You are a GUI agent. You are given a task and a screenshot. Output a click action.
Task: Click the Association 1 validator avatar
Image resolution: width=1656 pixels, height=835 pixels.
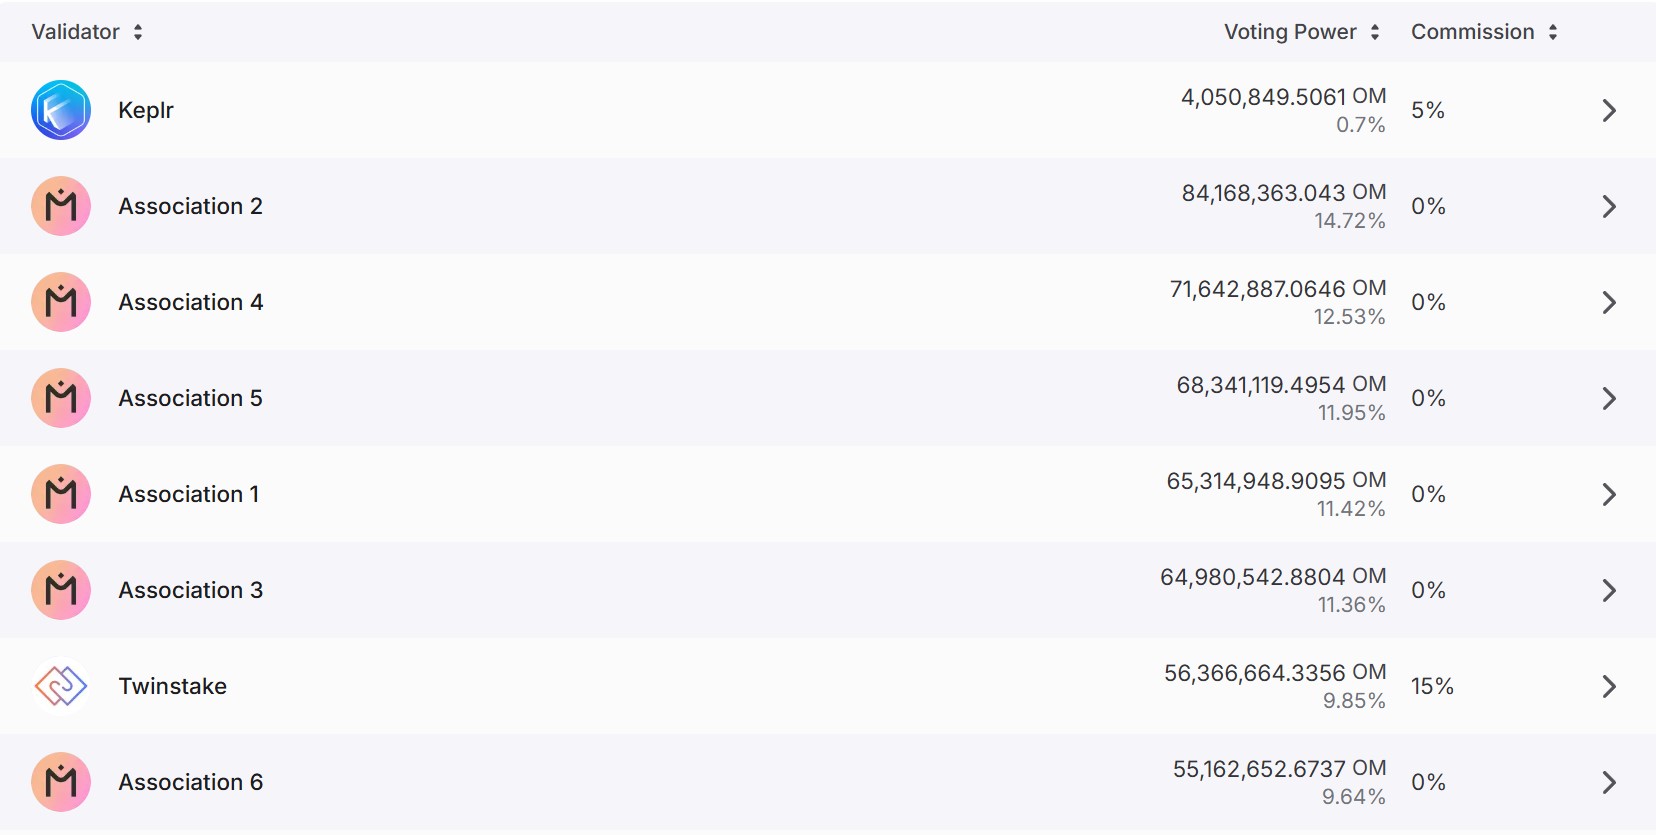[x=61, y=494]
